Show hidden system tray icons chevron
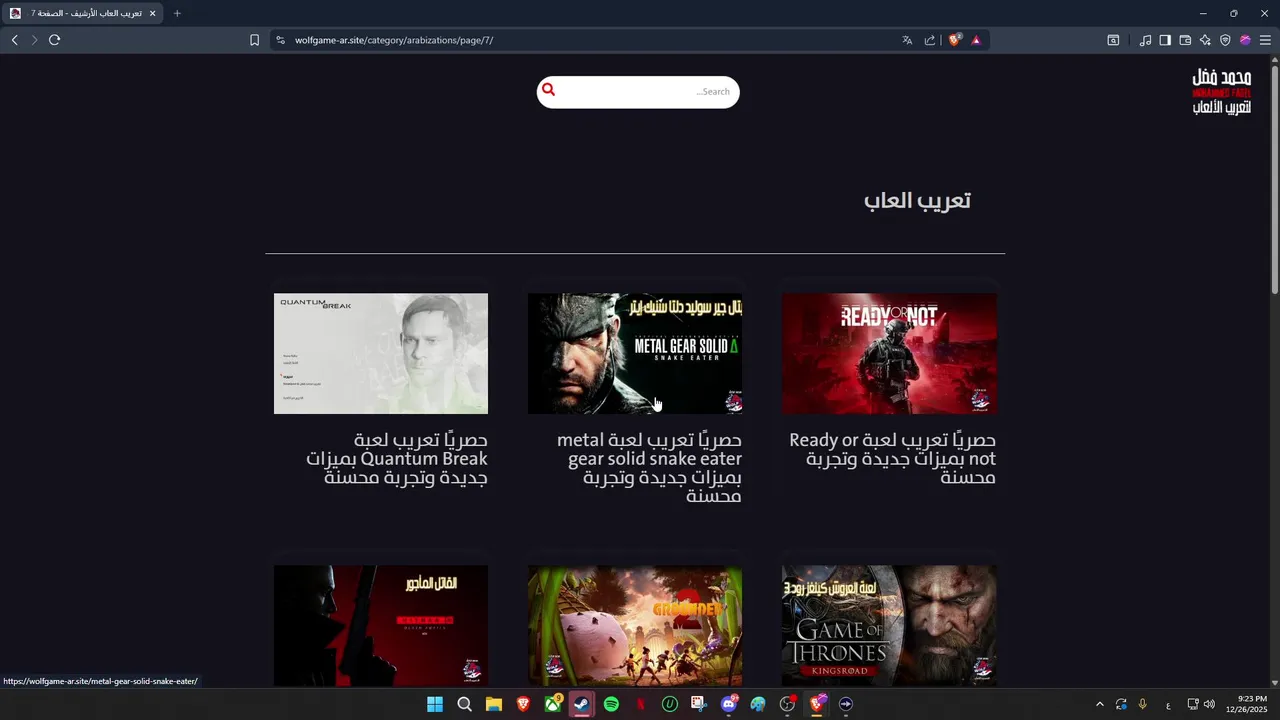1280x720 pixels. [x=1100, y=704]
